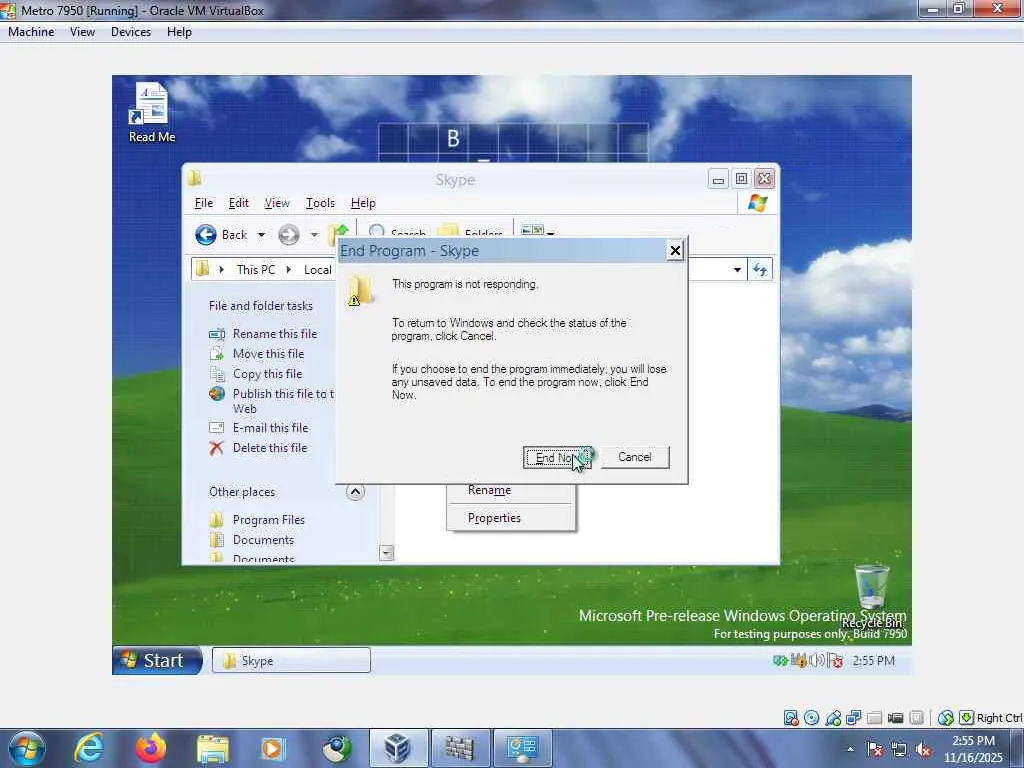Click the guest Start button

coord(157,660)
